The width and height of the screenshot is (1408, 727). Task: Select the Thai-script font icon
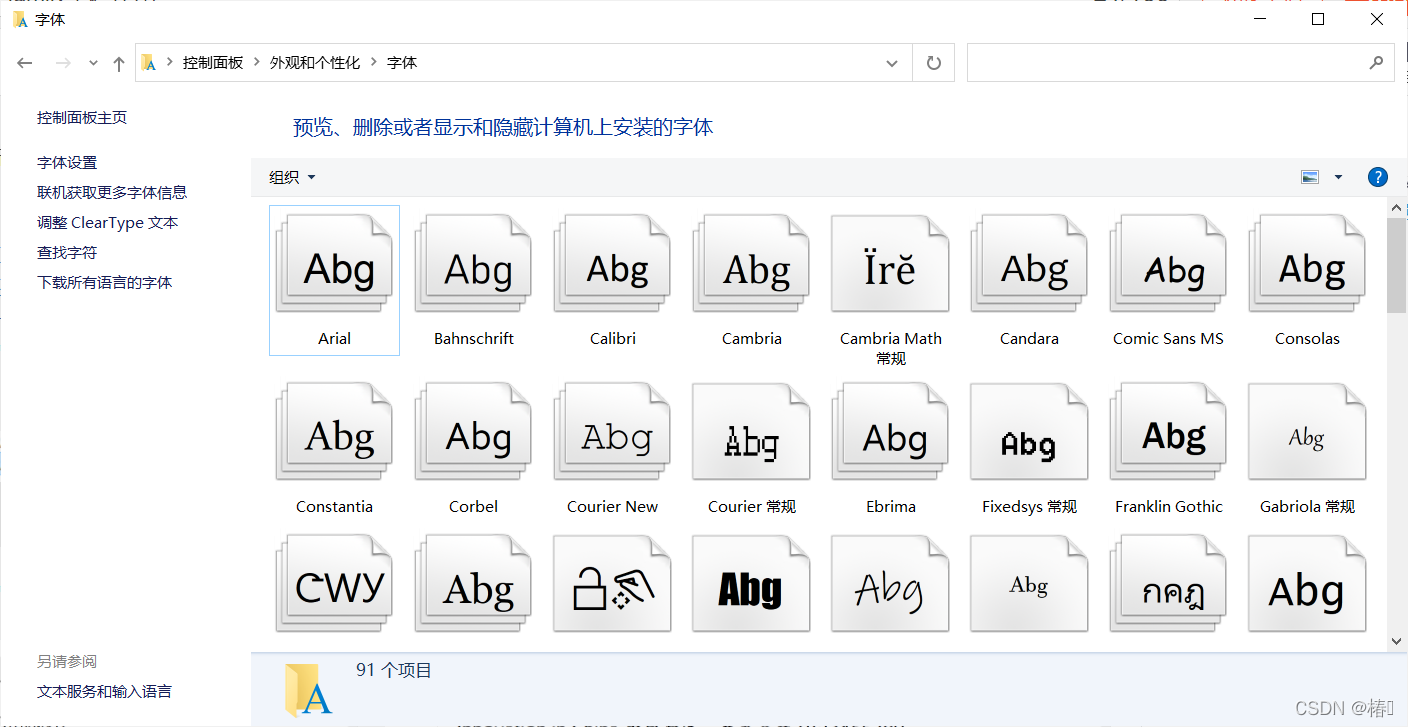click(x=1168, y=584)
